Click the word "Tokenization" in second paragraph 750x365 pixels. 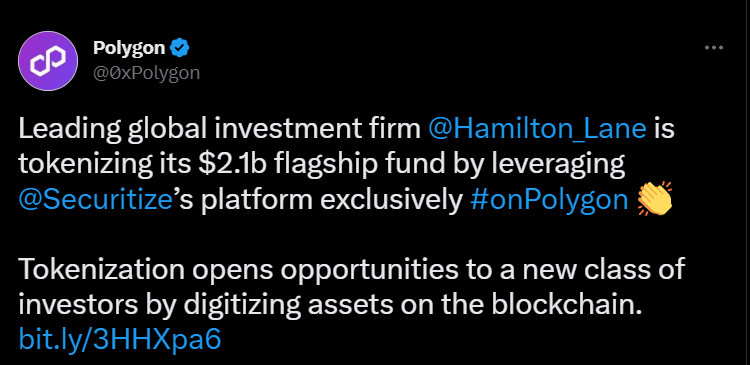pos(102,270)
